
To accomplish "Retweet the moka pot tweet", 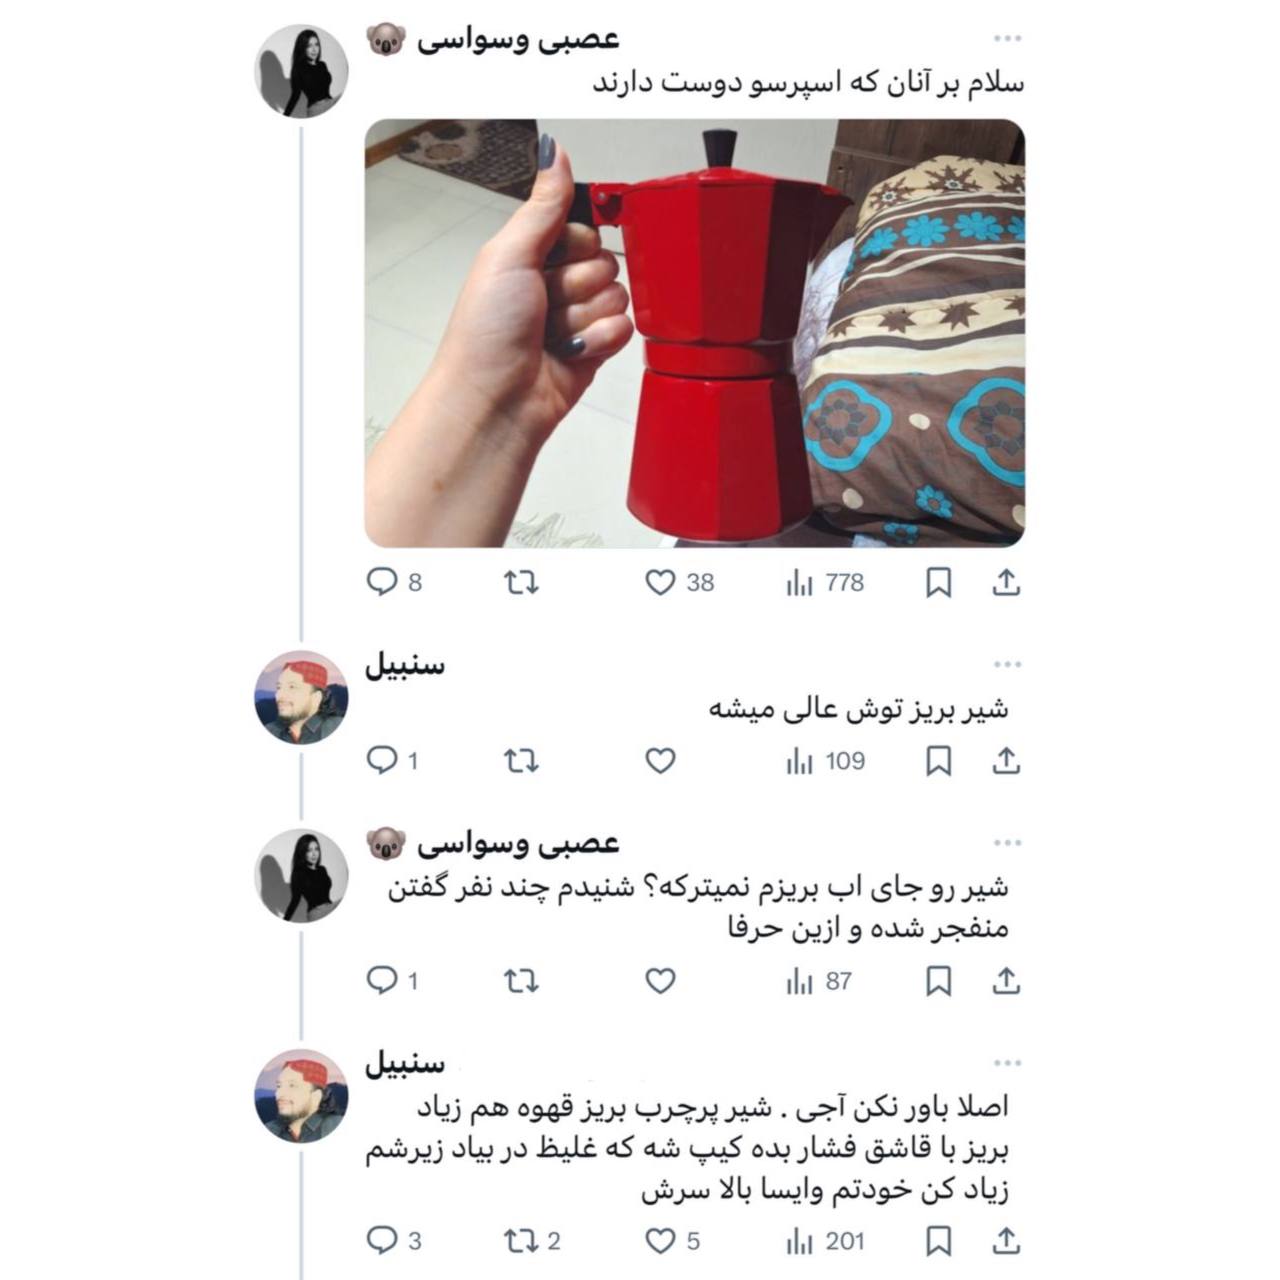I will (x=521, y=582).
